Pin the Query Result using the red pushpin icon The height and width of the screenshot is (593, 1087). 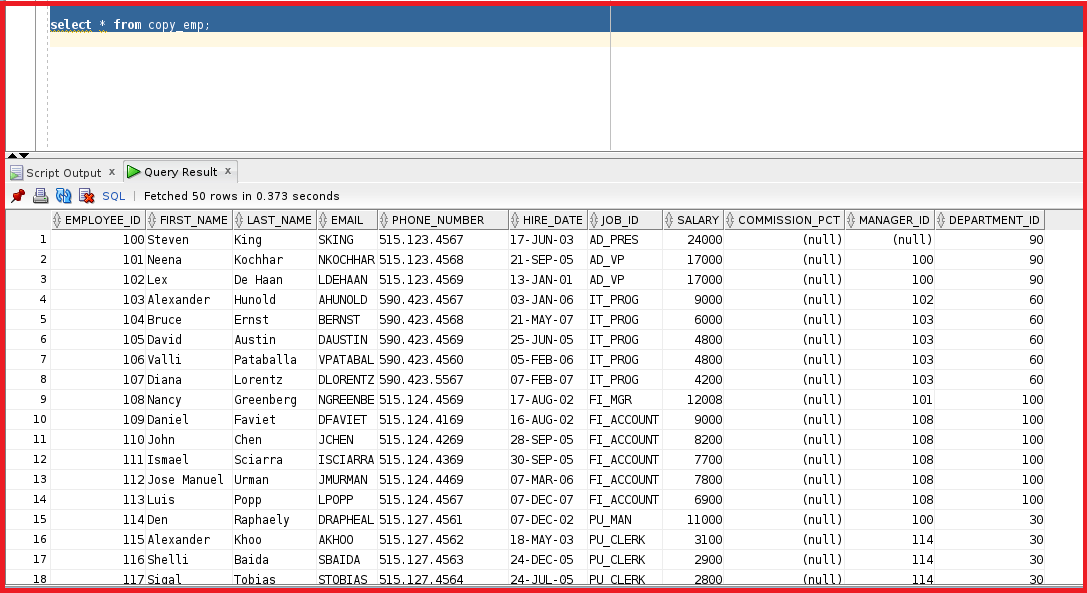[17, 196]
